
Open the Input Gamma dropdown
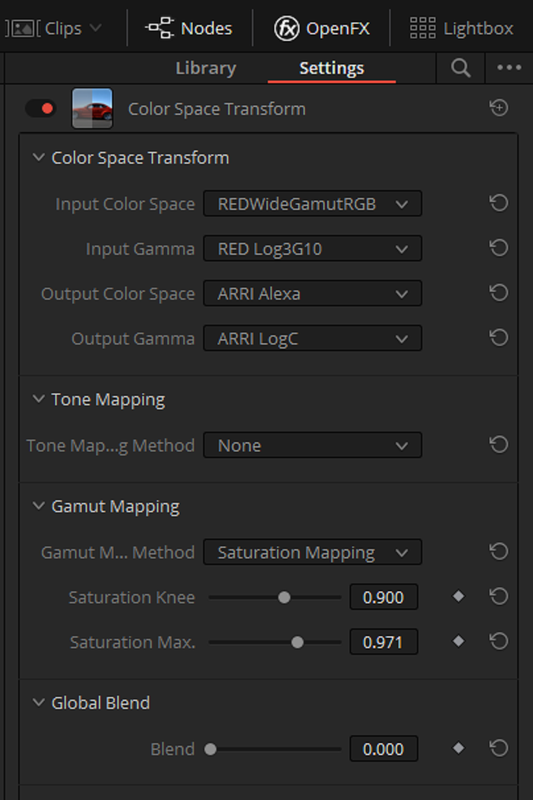pyautogui.click(x=312, y=248)
